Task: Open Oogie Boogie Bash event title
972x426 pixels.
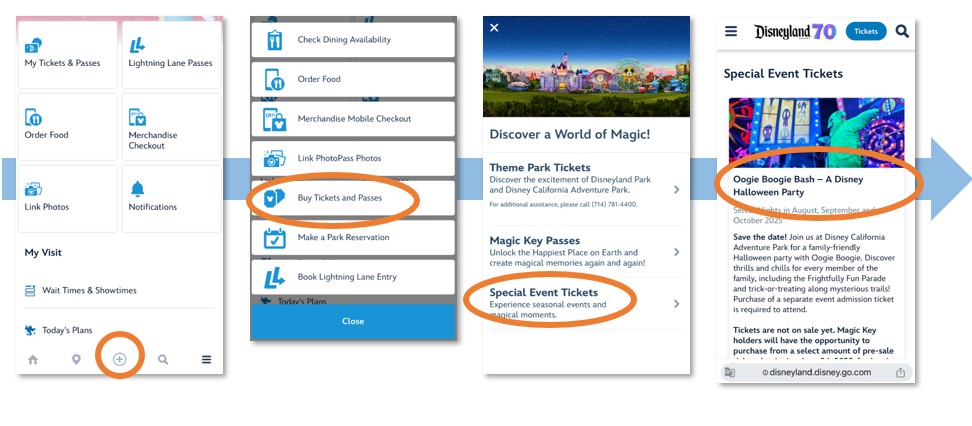Action: 798,185
